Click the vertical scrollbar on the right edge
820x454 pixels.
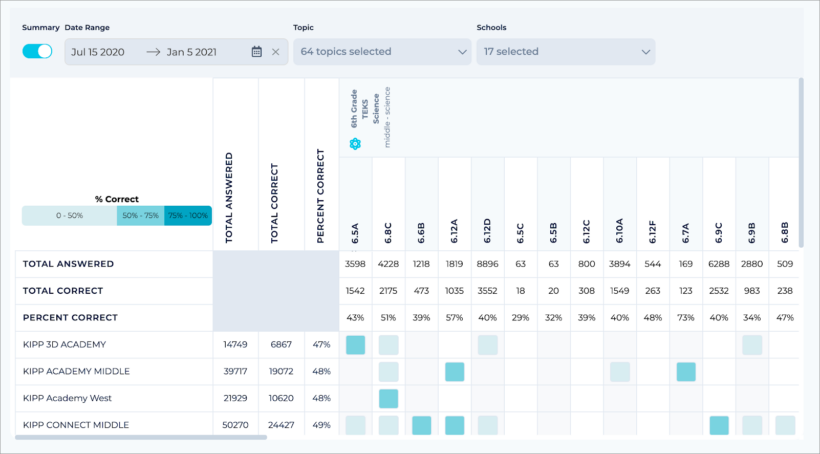tap(801, 160)
